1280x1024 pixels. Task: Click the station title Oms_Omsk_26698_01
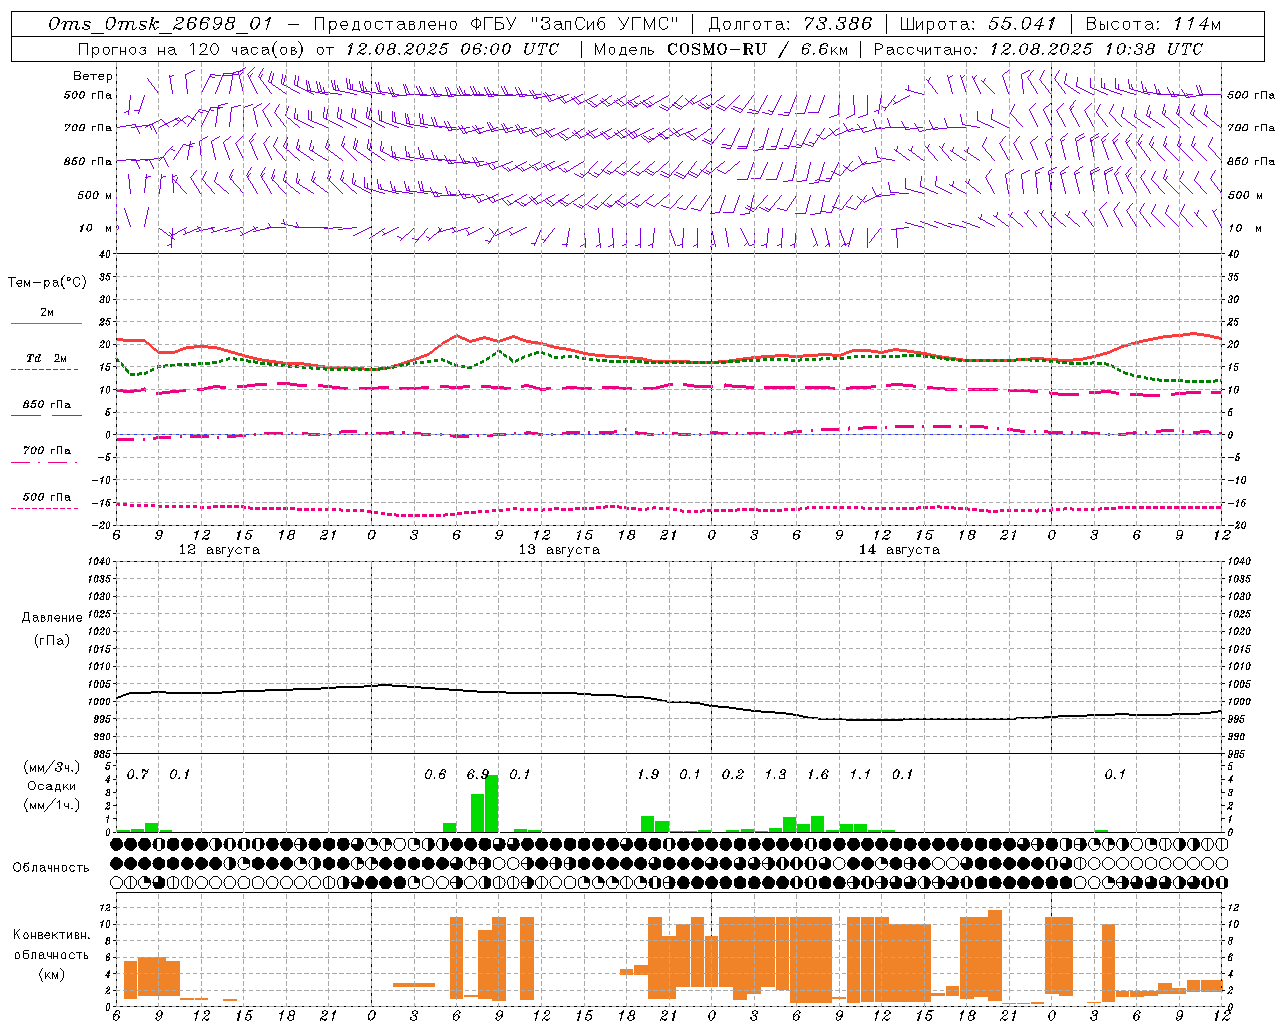[x=160, y=25]
